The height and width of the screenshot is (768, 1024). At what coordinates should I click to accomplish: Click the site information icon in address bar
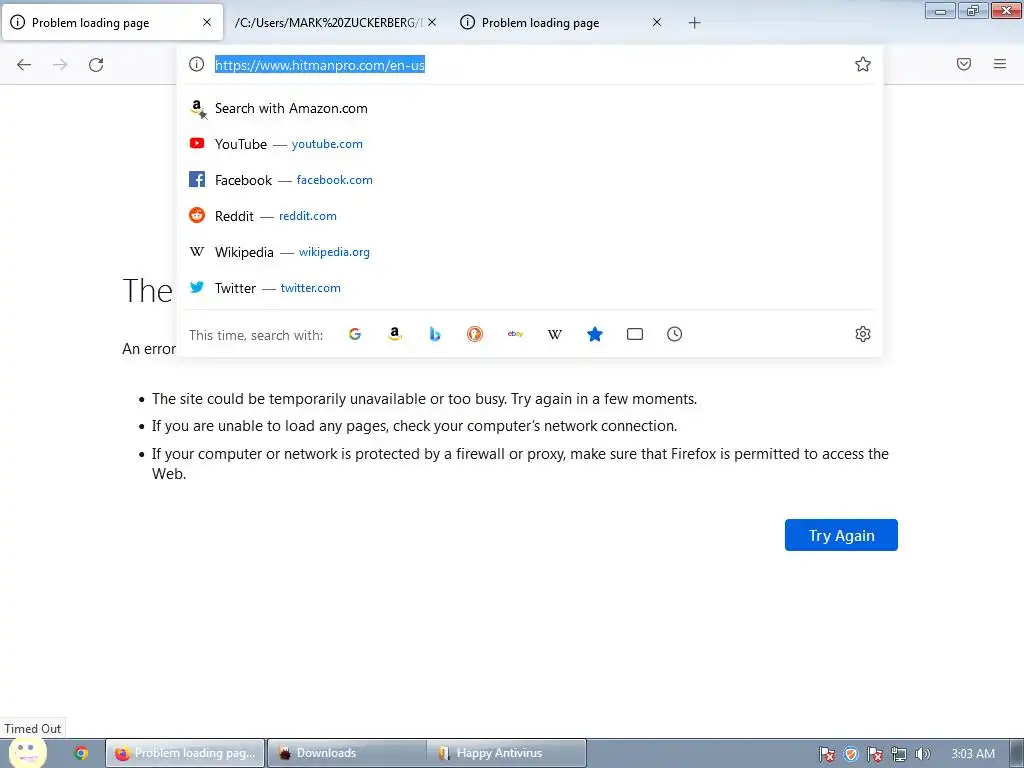pos(197,64)
